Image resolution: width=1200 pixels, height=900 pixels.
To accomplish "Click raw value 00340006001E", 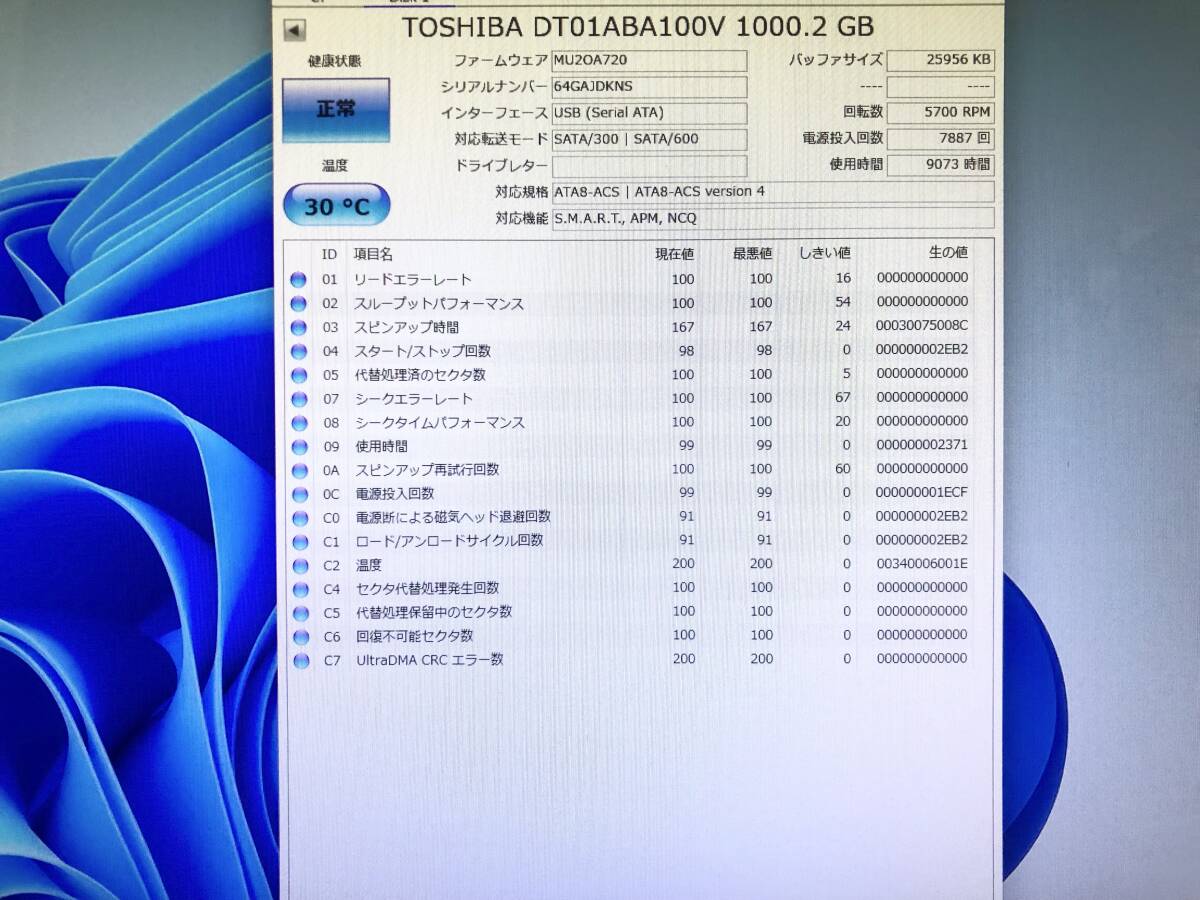I will pos(922,563).
